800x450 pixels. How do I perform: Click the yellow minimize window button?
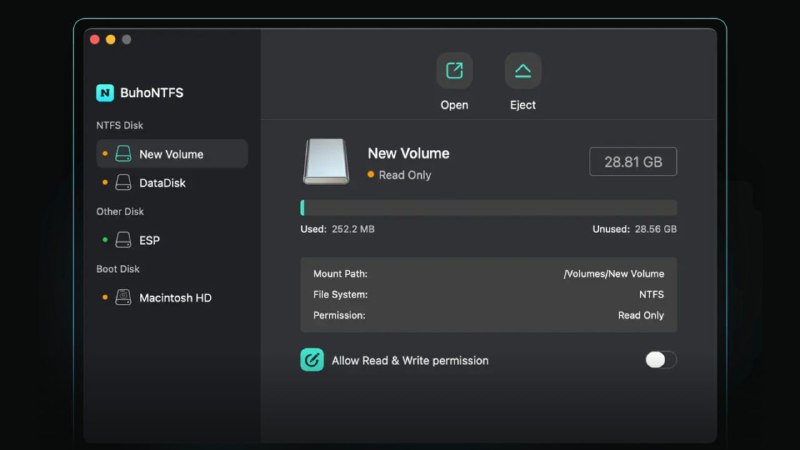tap(110, 40)
